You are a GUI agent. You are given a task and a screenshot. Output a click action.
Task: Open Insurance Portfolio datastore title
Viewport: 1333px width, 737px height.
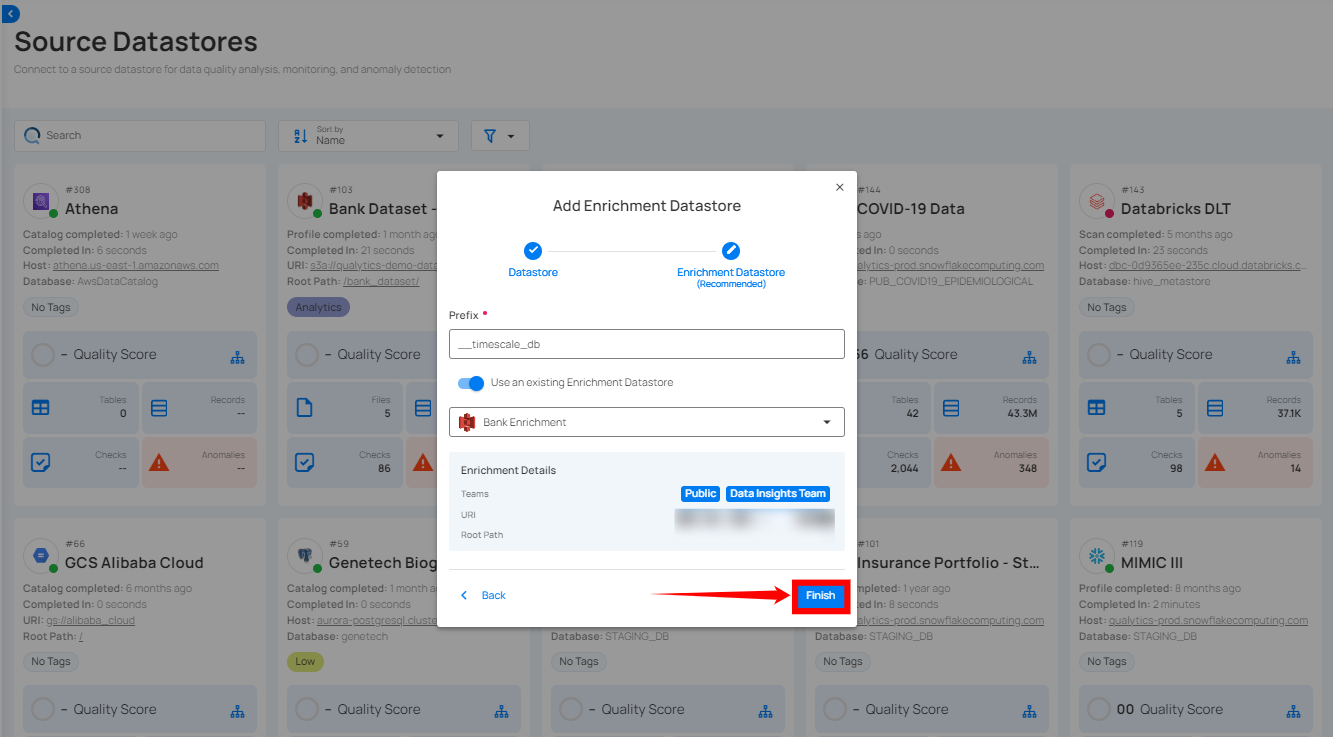click(950, 563)
